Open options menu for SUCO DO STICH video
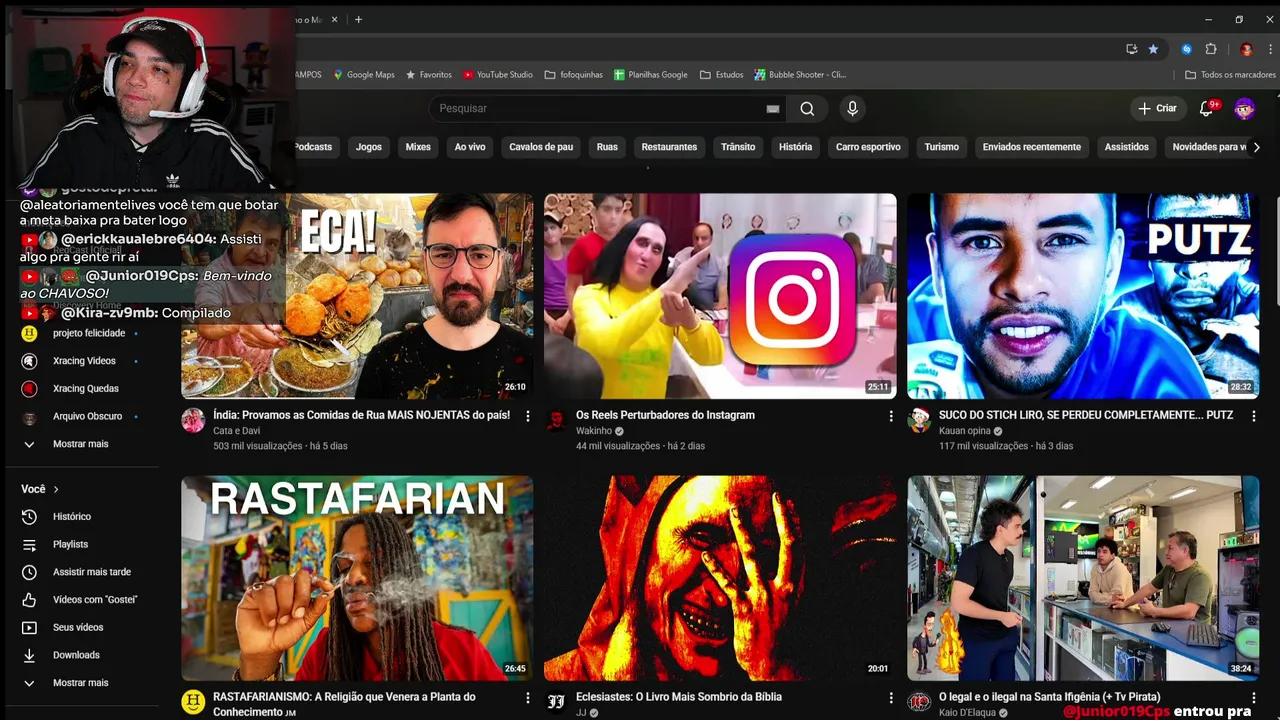 coord(1254,416)
